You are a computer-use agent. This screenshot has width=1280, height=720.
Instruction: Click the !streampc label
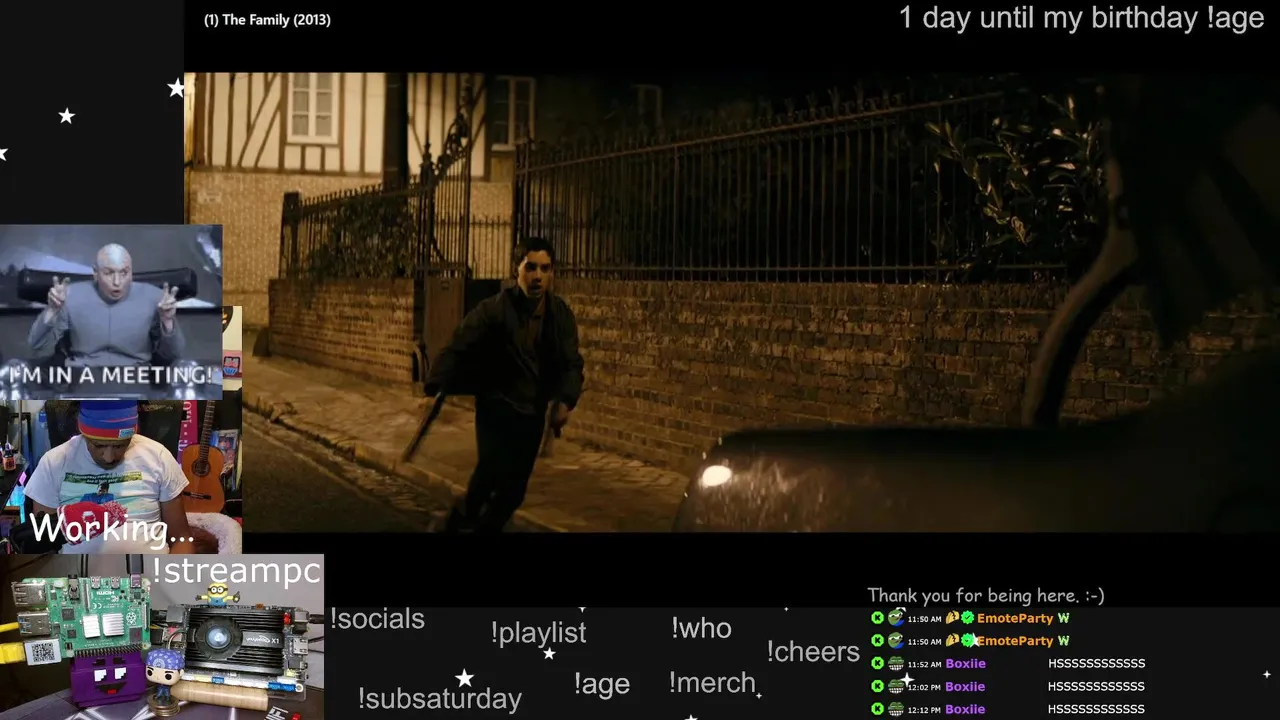(x=236, y=571)
